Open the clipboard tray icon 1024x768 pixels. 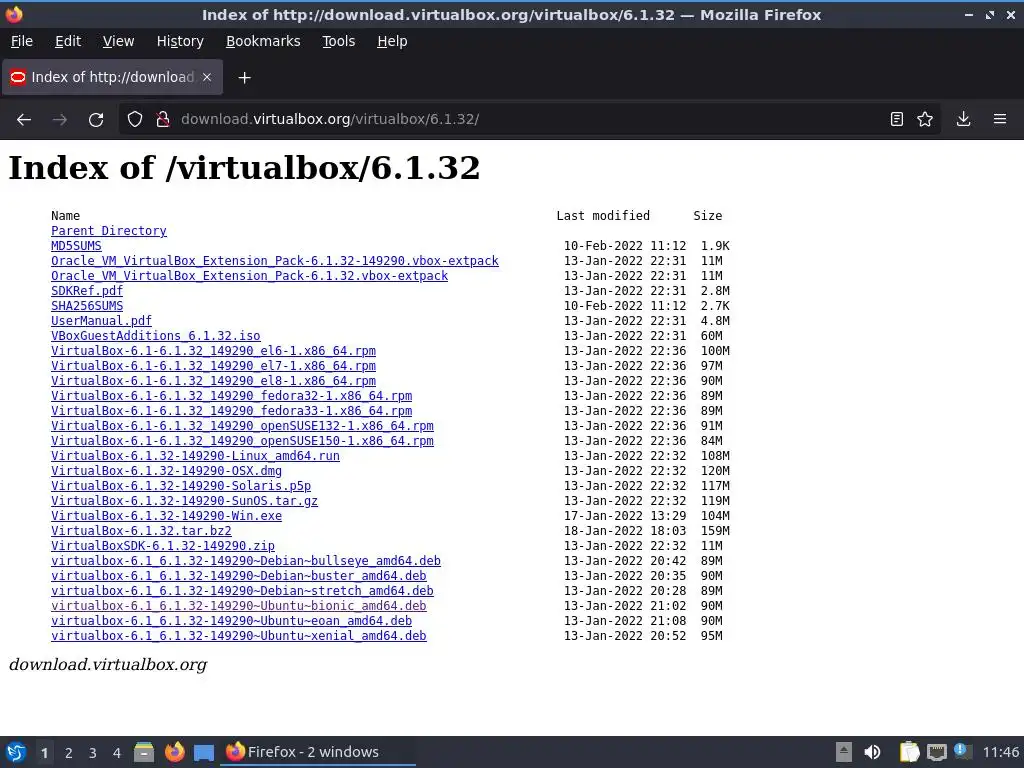pos(908,752)
